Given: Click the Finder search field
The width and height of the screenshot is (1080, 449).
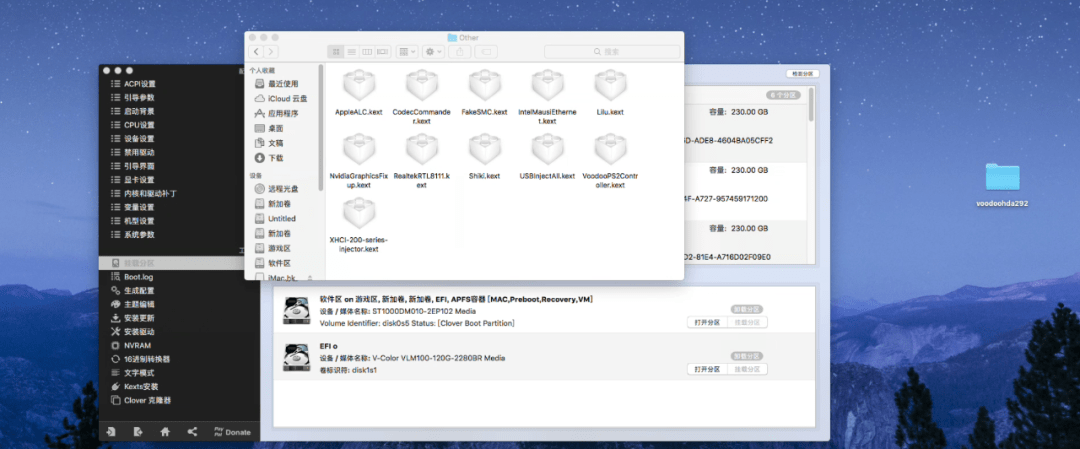Looking at the screenshot, I should tap(612, 52).
